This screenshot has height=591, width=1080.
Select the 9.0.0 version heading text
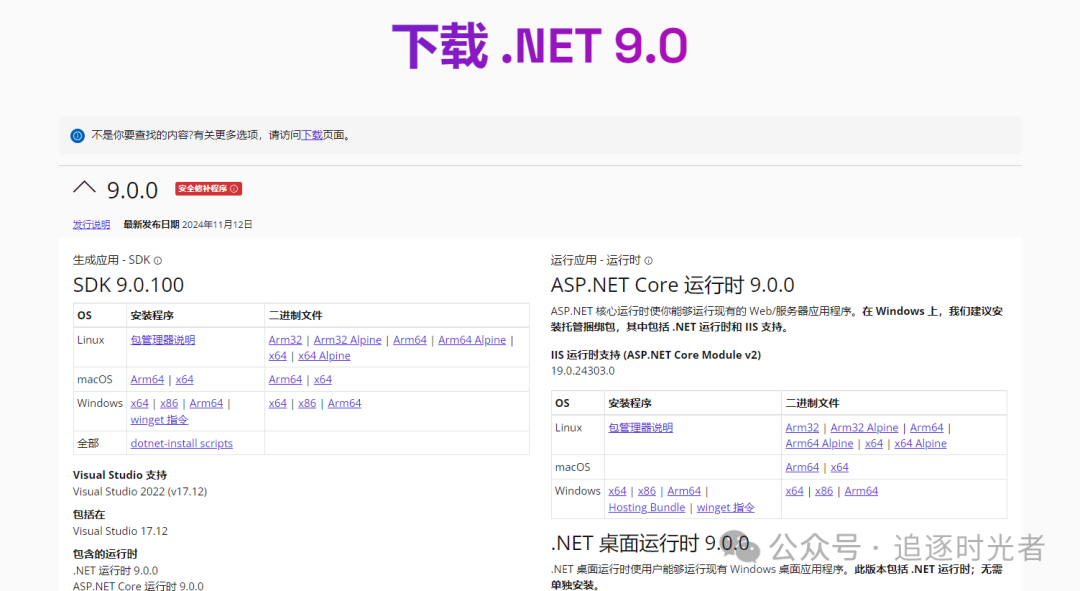pyautogui.click(x=132, y=190)
